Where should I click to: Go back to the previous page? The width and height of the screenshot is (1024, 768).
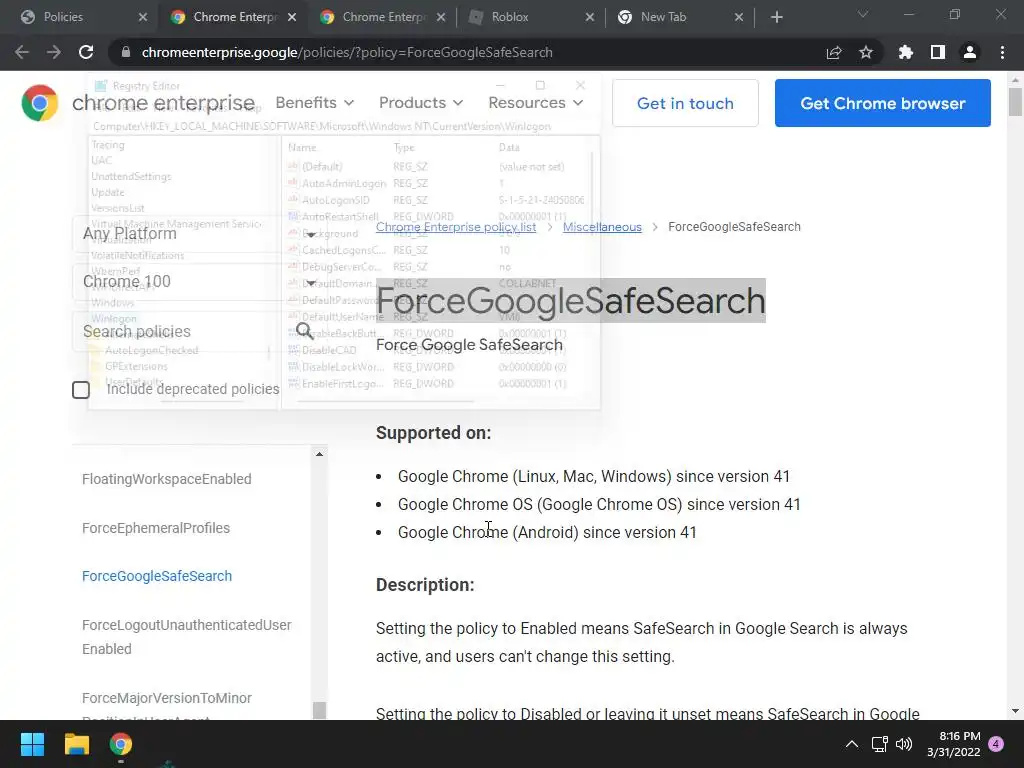[22, 52]
